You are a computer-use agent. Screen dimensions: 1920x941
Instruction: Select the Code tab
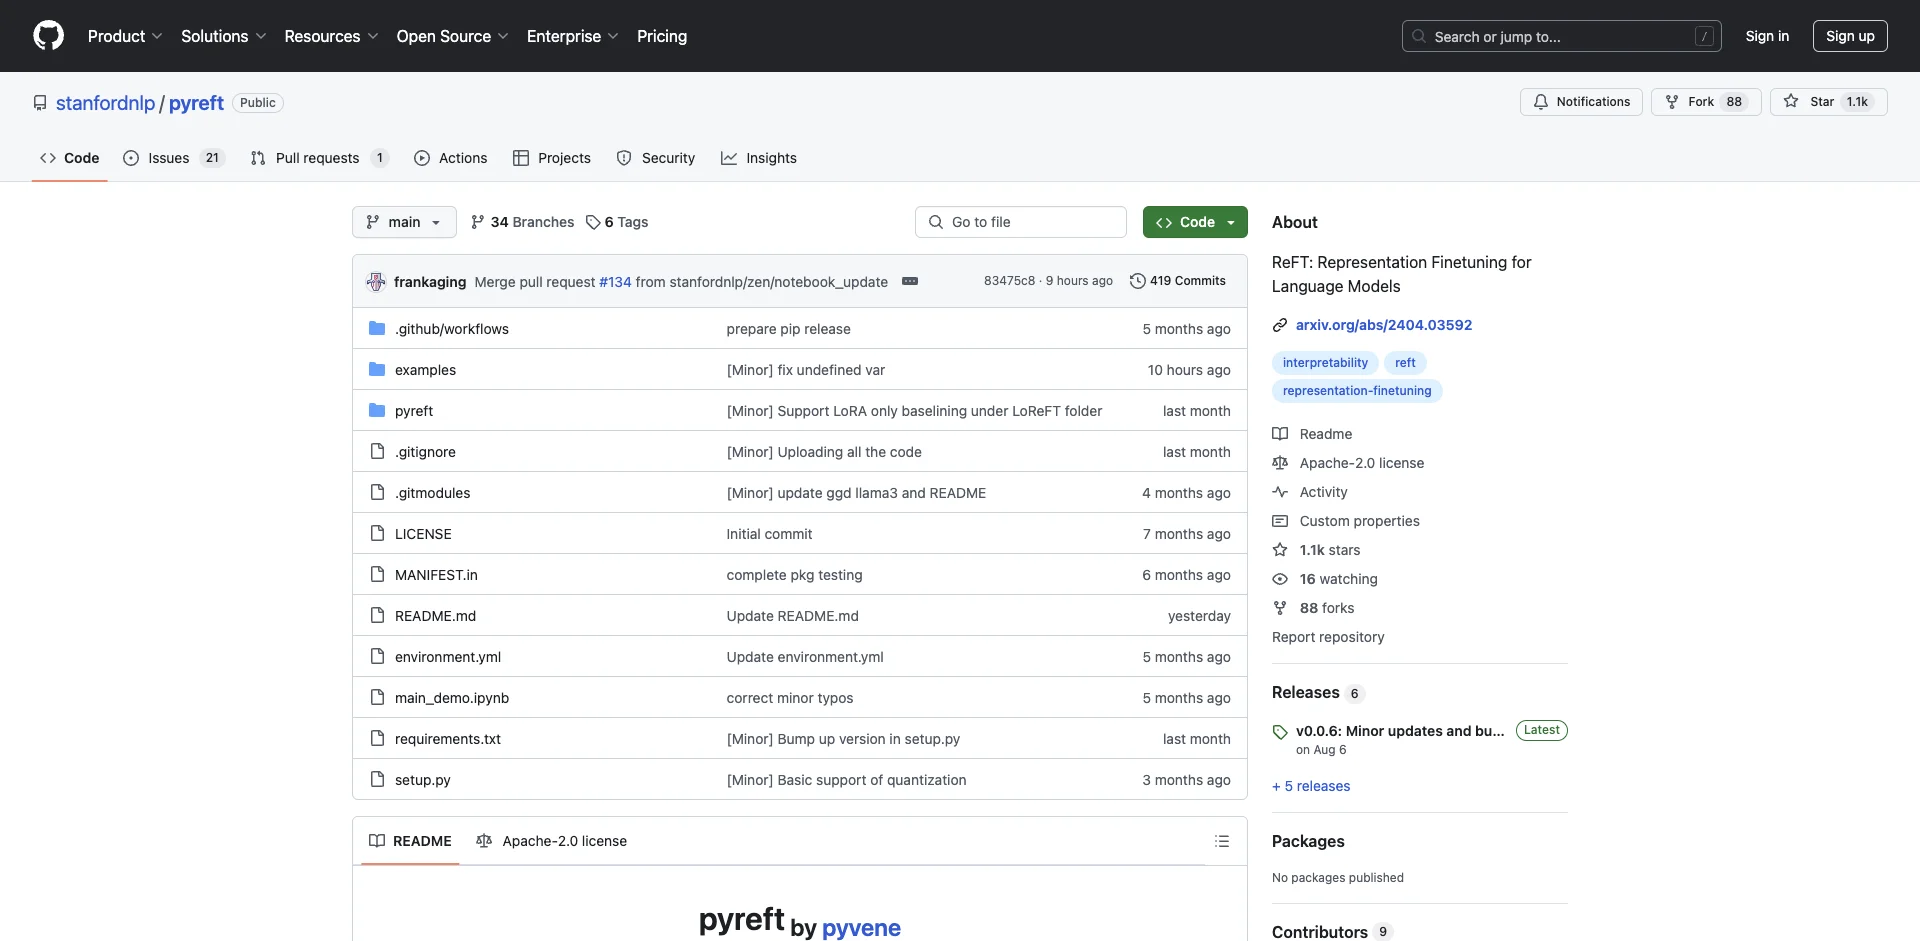coord(70,158)
